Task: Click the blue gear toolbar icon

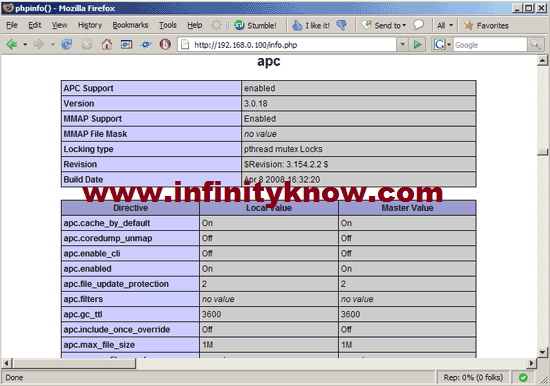Action: tap(146, 45)
